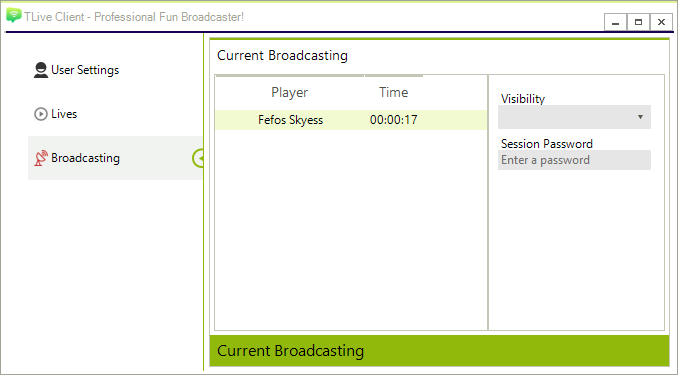Click the Lives play-circle icon
The width and height of the screenshot is (678, 375).
41,114
